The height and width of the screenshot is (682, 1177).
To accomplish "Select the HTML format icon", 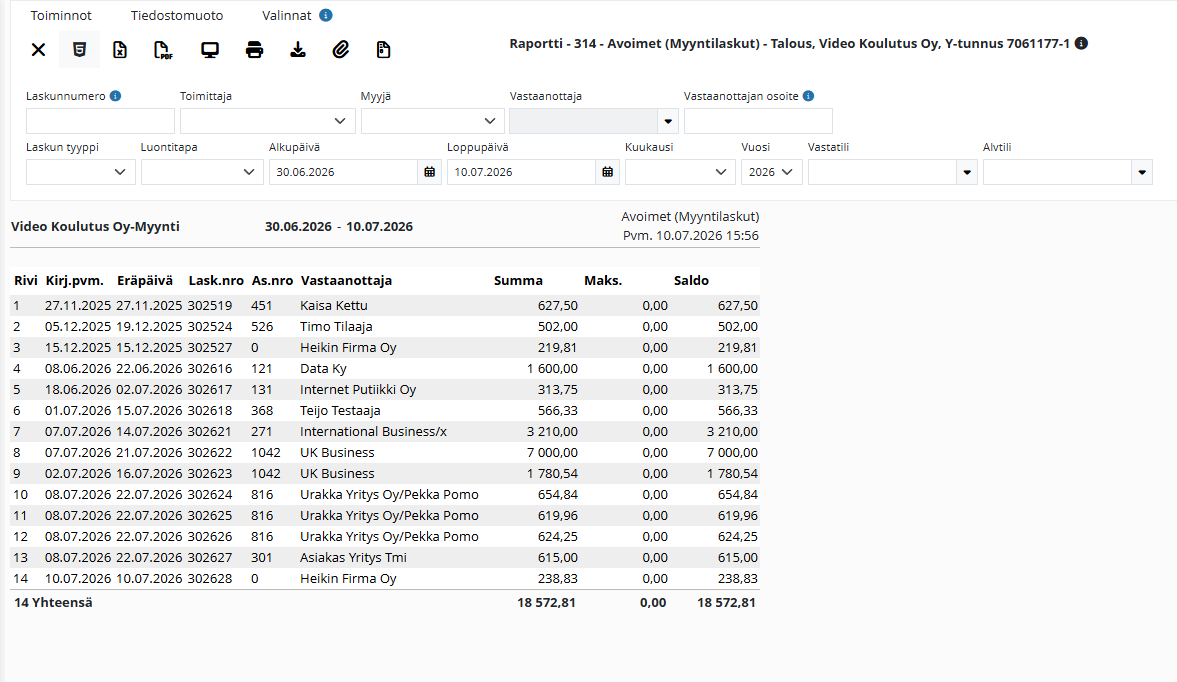I will [79, 50].
